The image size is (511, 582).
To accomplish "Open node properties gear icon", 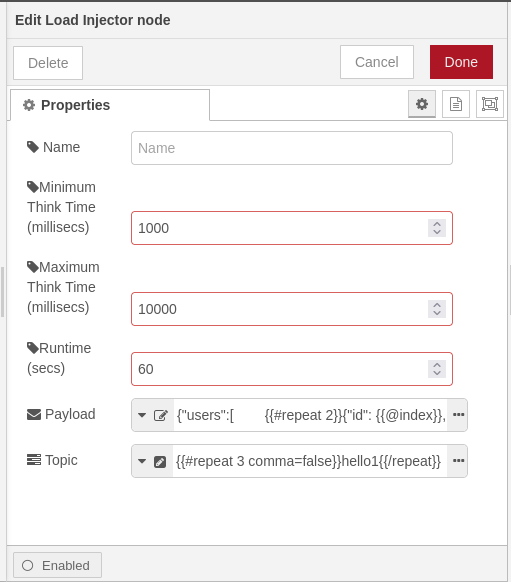I will click(x=422, y=104).
